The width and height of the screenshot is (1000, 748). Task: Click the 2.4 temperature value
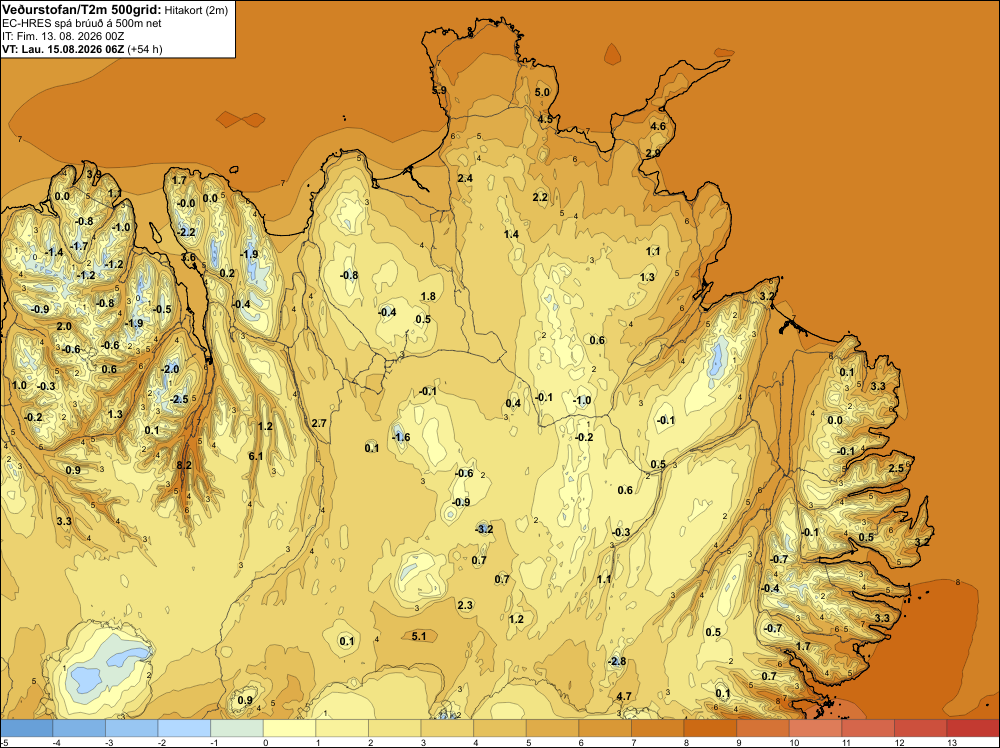[465, 178]
